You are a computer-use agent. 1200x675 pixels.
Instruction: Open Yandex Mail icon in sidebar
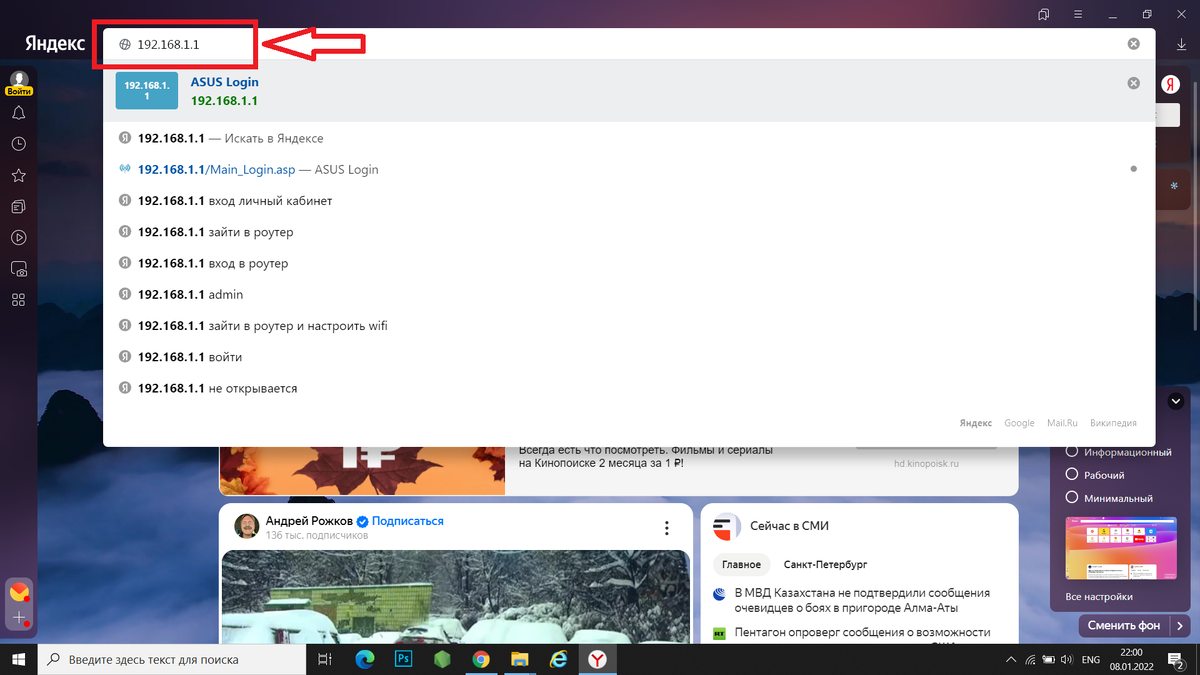coord(18,593)
